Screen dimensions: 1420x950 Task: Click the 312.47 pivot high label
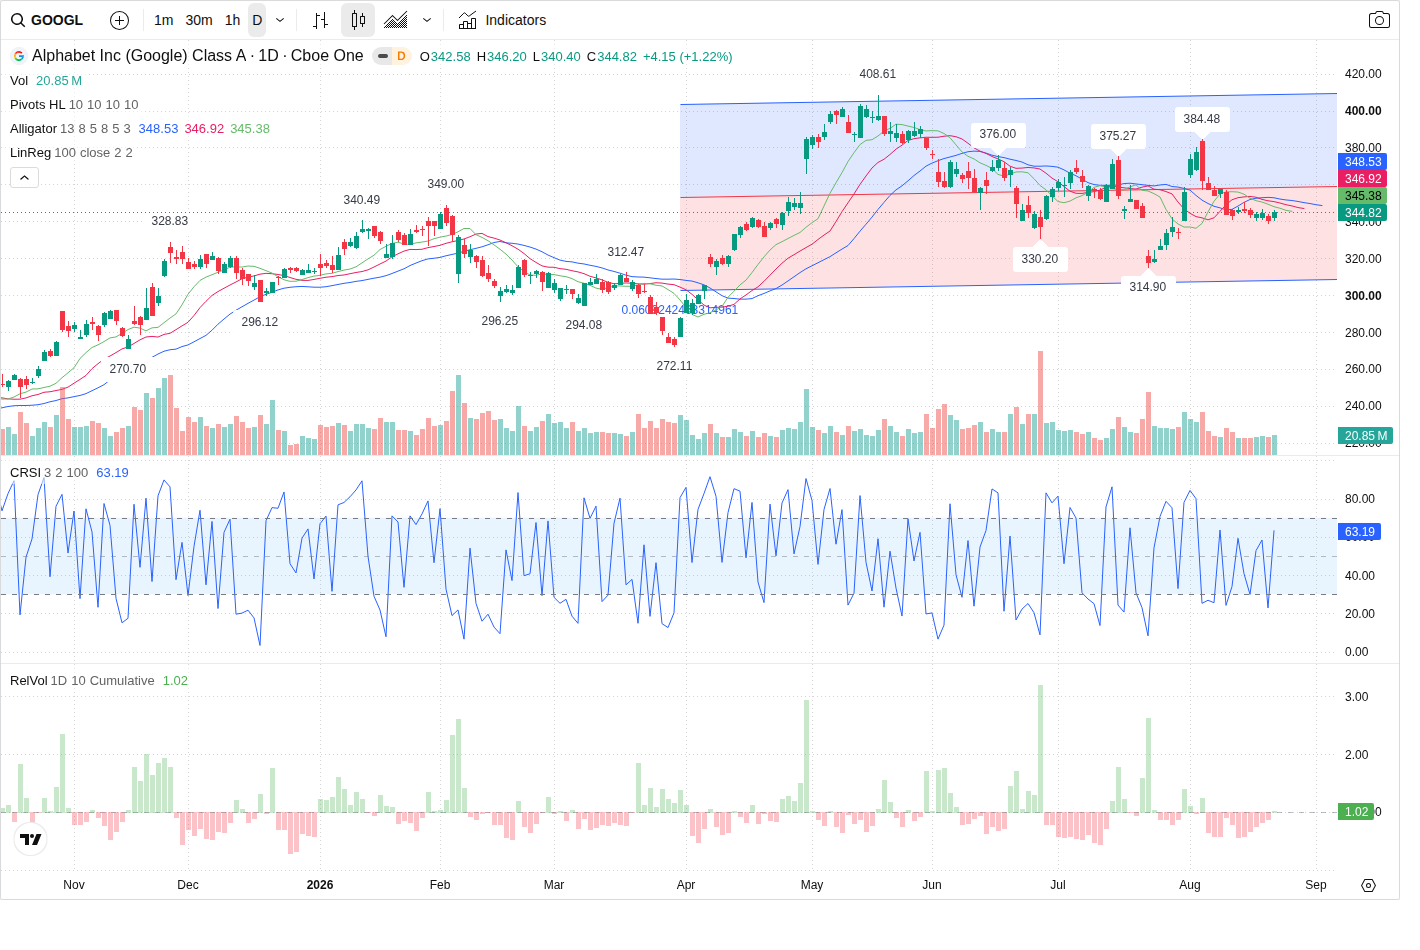[626, 252]
